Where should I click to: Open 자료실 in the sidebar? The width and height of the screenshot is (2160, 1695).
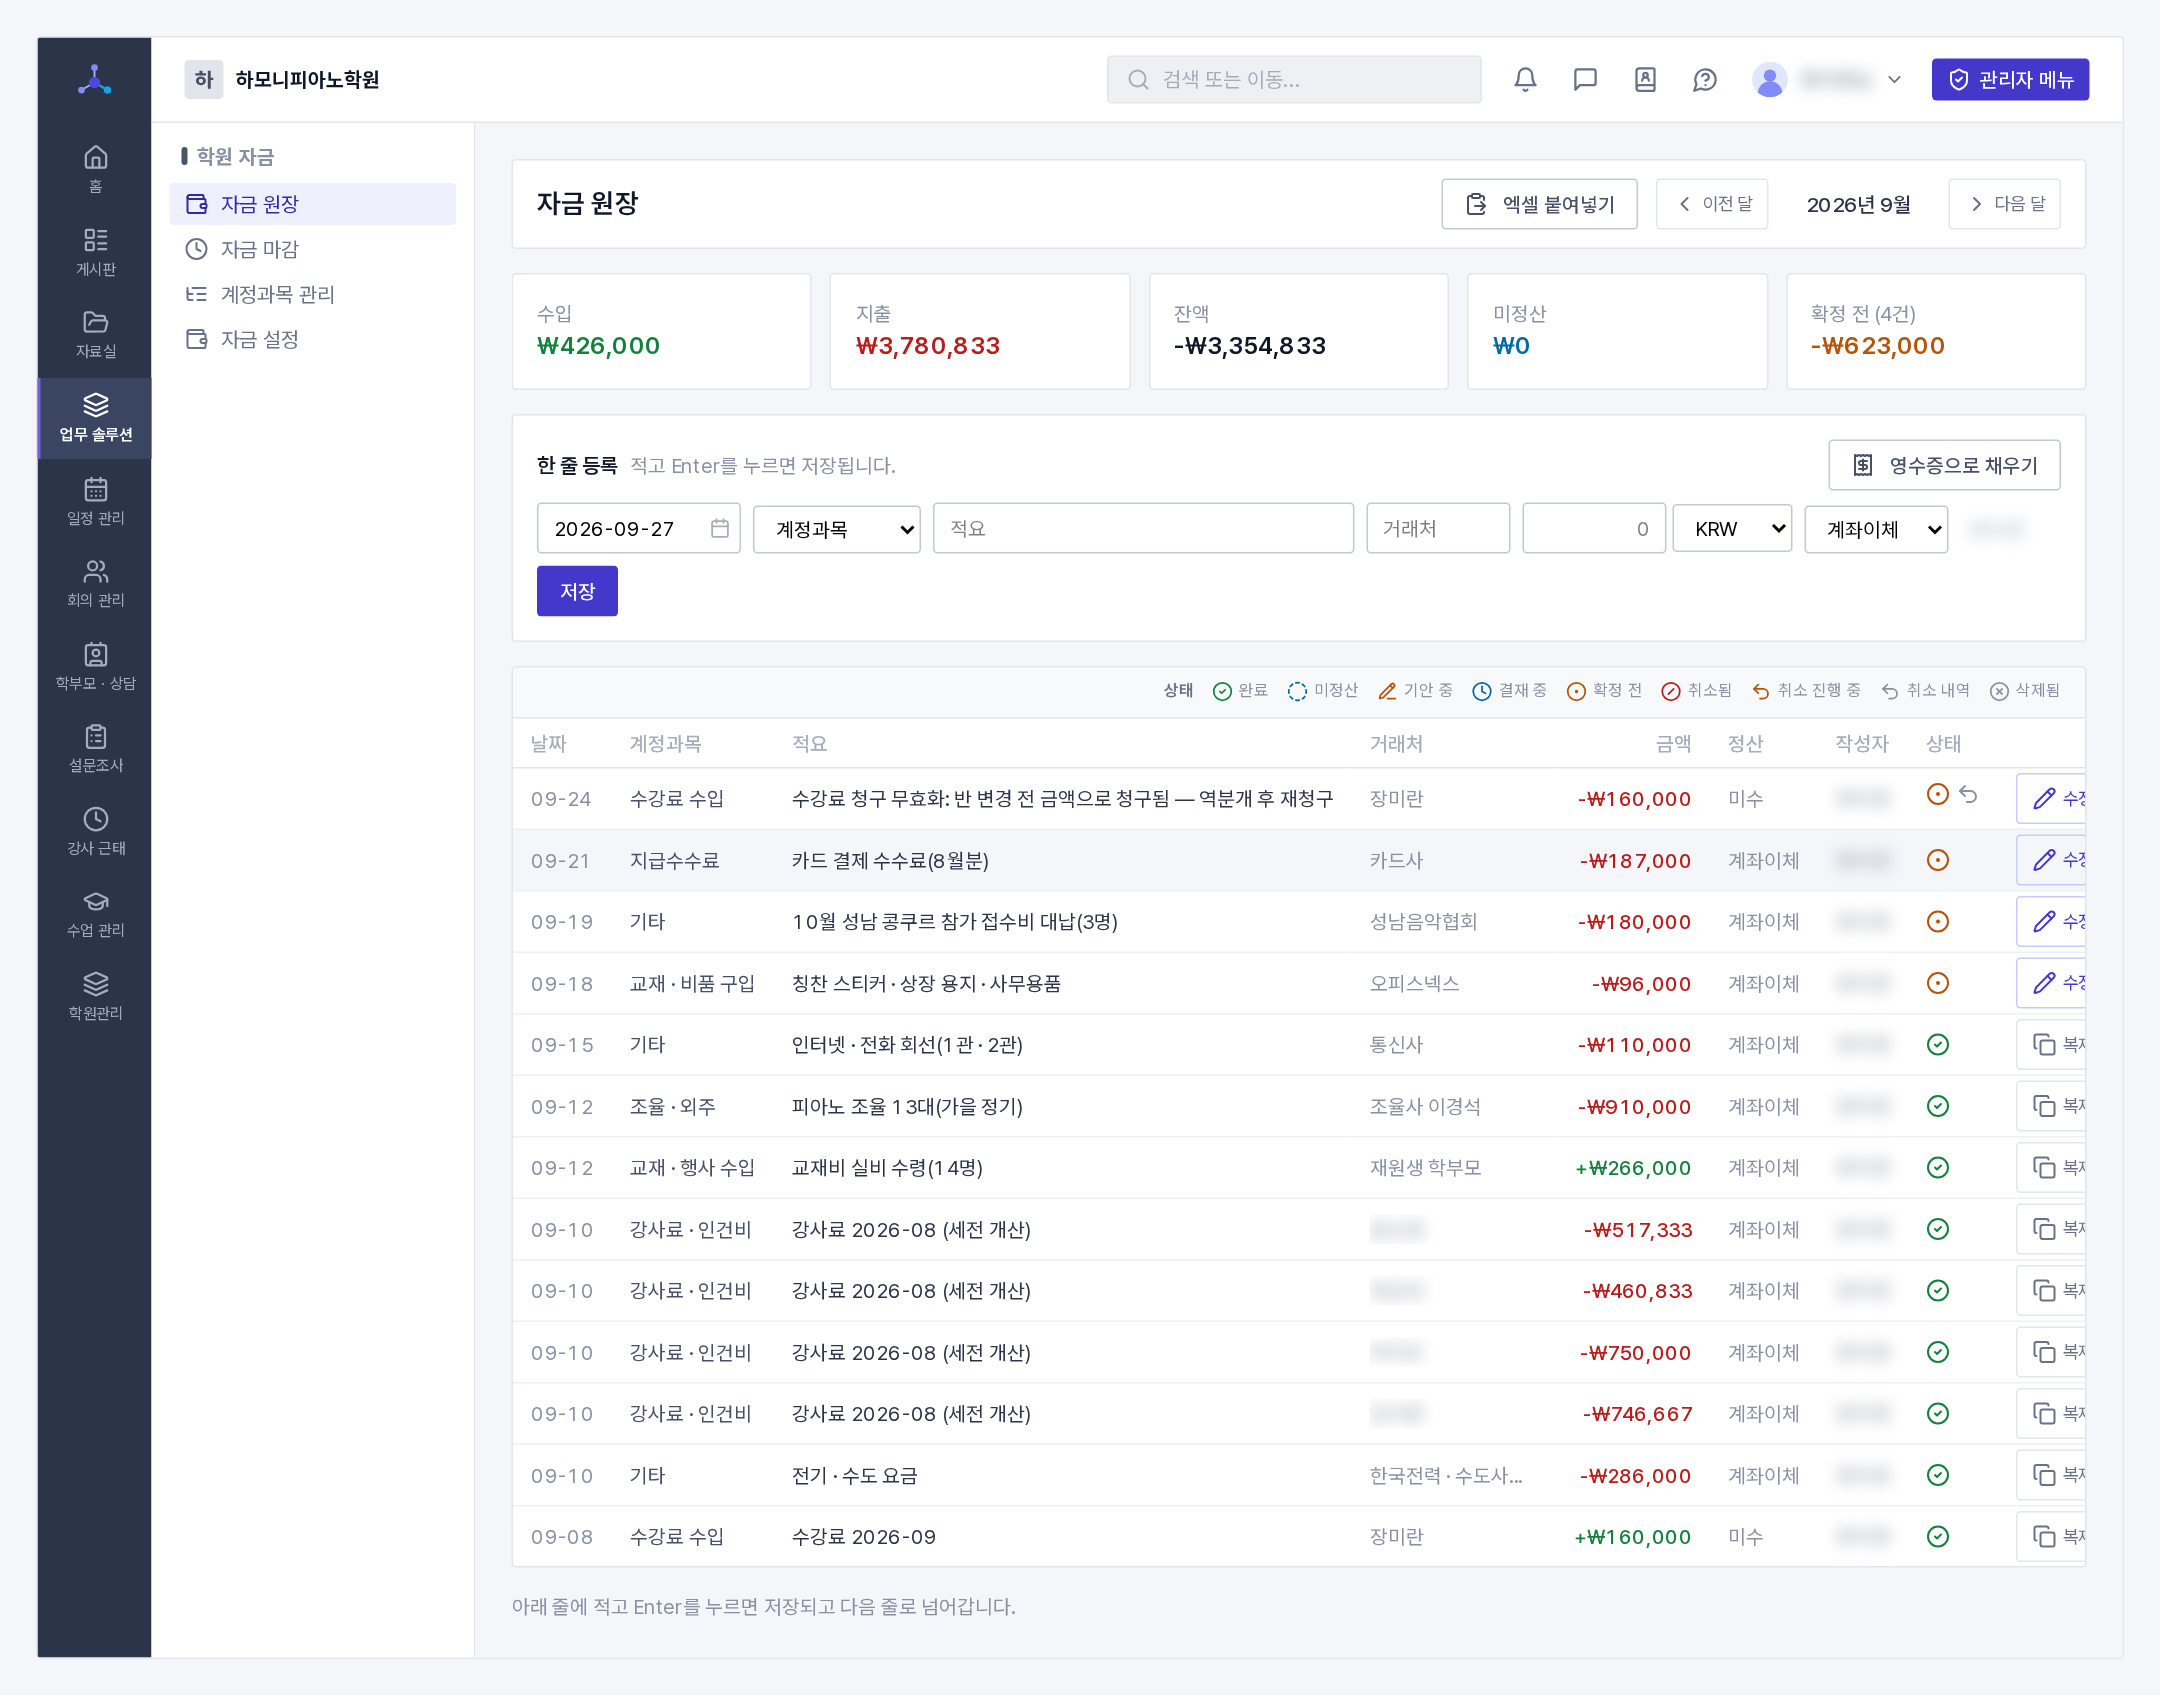95,334
